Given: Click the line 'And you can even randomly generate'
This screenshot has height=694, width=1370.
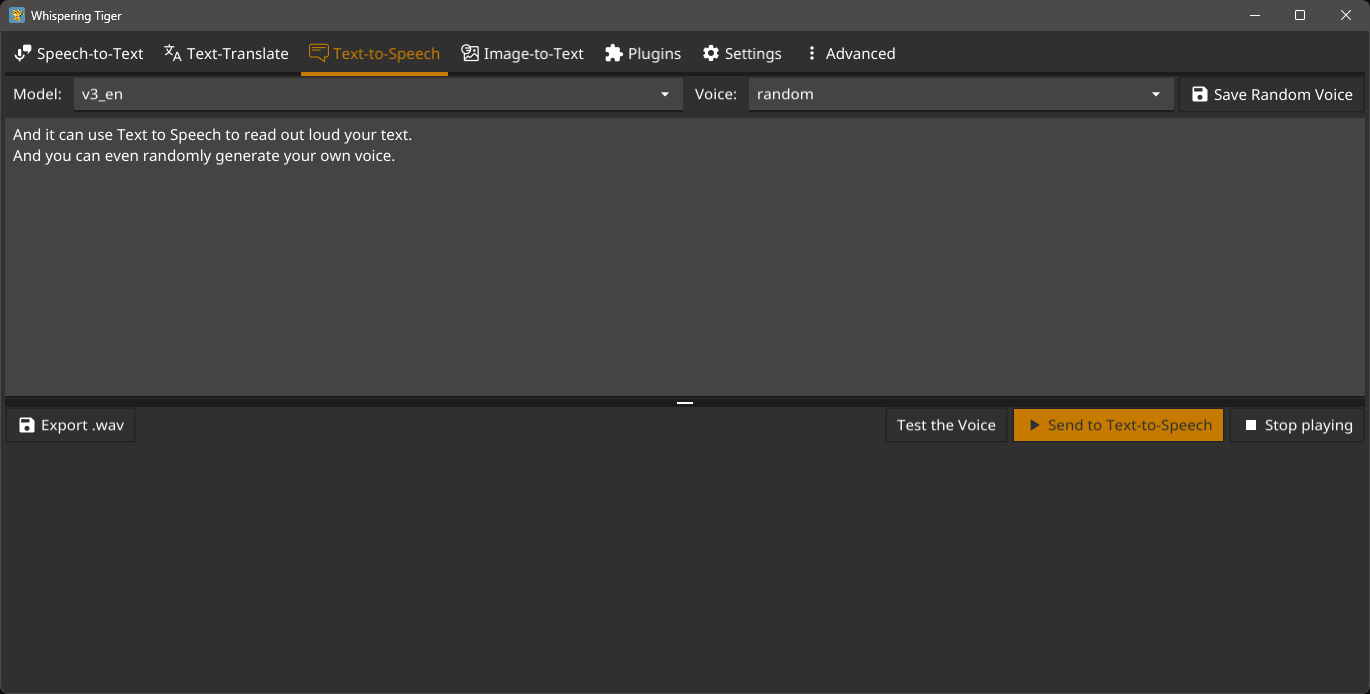Looking at the screenshot, I should pos(204,156).
